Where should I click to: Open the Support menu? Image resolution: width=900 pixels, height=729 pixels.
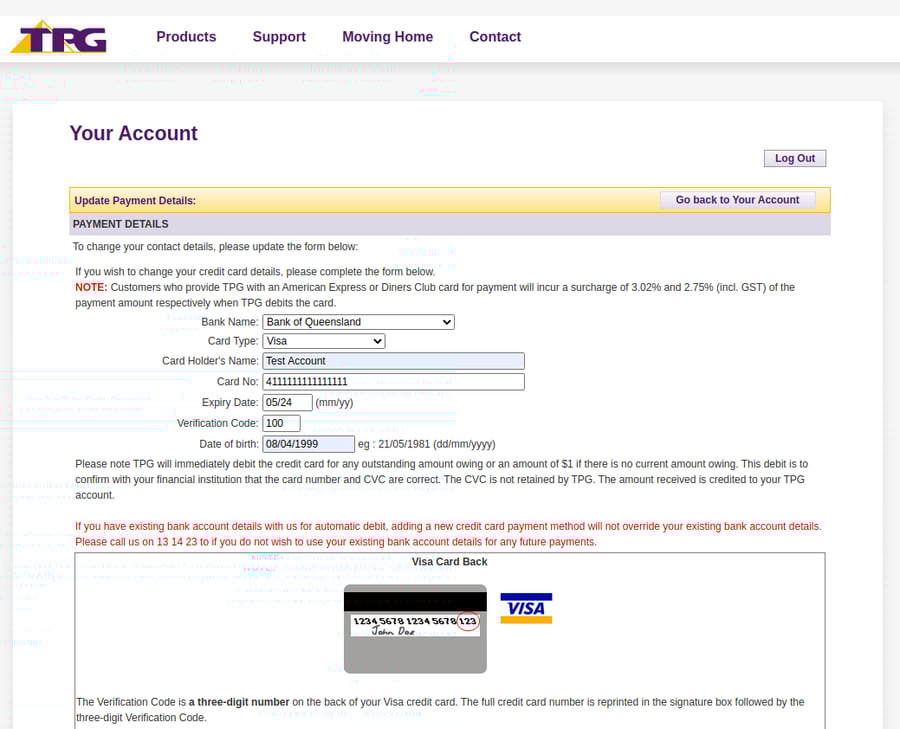pyautogui.click(x=278, y=36)
